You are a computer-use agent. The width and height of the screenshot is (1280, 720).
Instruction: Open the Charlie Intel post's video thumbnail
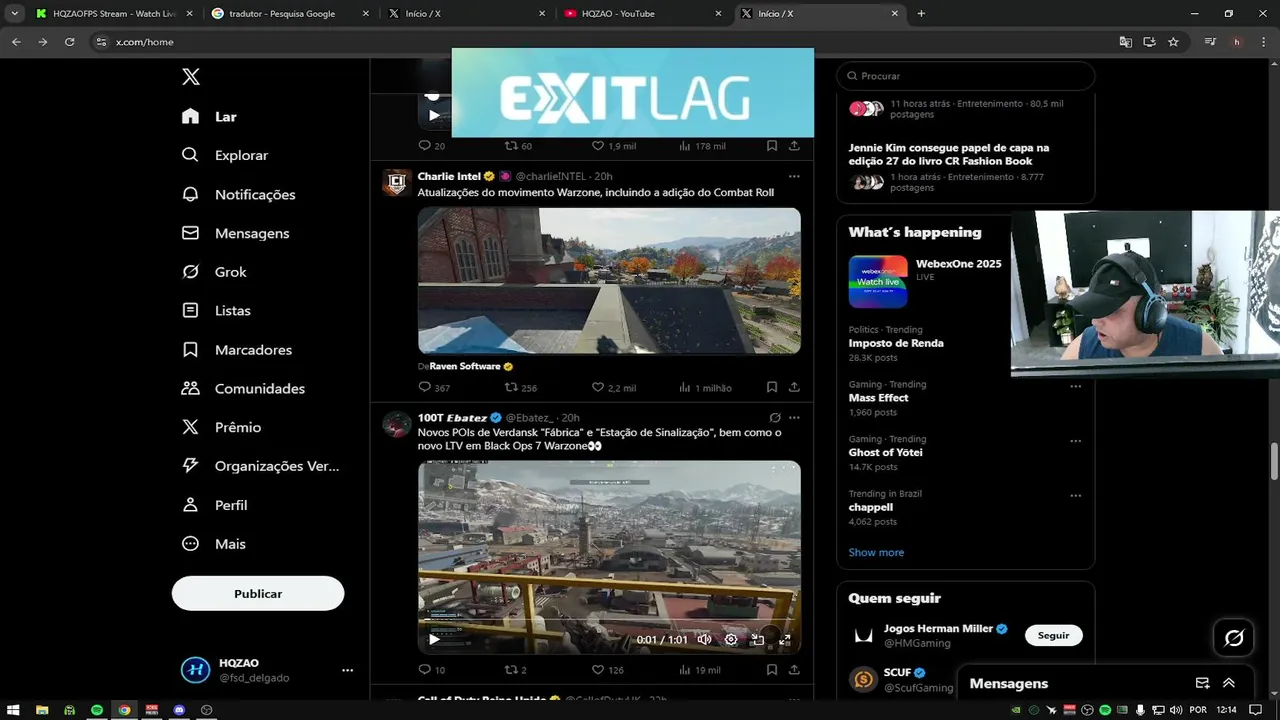pyautogui.click(x=609, y=280)
